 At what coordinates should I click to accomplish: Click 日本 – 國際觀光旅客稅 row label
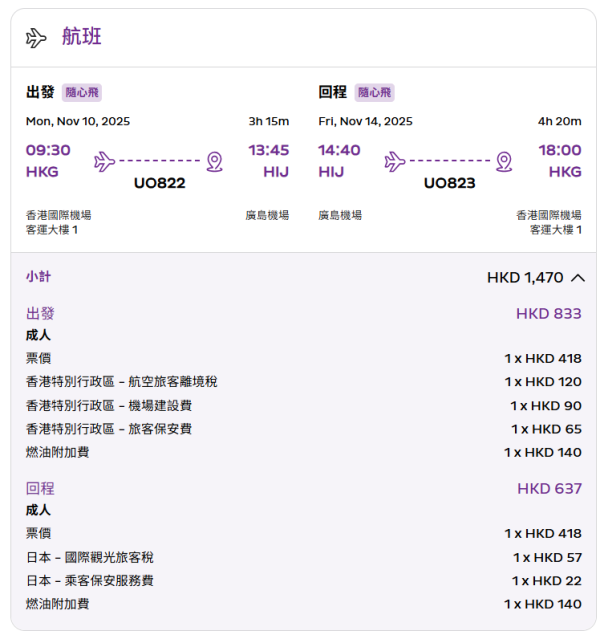coord(90,558)
